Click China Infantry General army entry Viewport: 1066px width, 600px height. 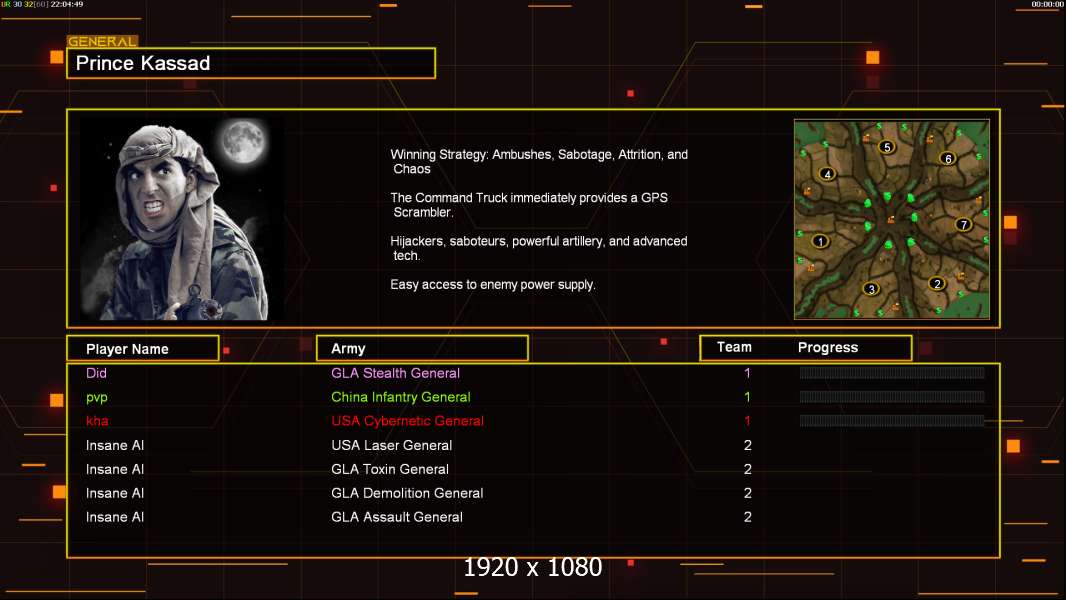click(400, 397)
